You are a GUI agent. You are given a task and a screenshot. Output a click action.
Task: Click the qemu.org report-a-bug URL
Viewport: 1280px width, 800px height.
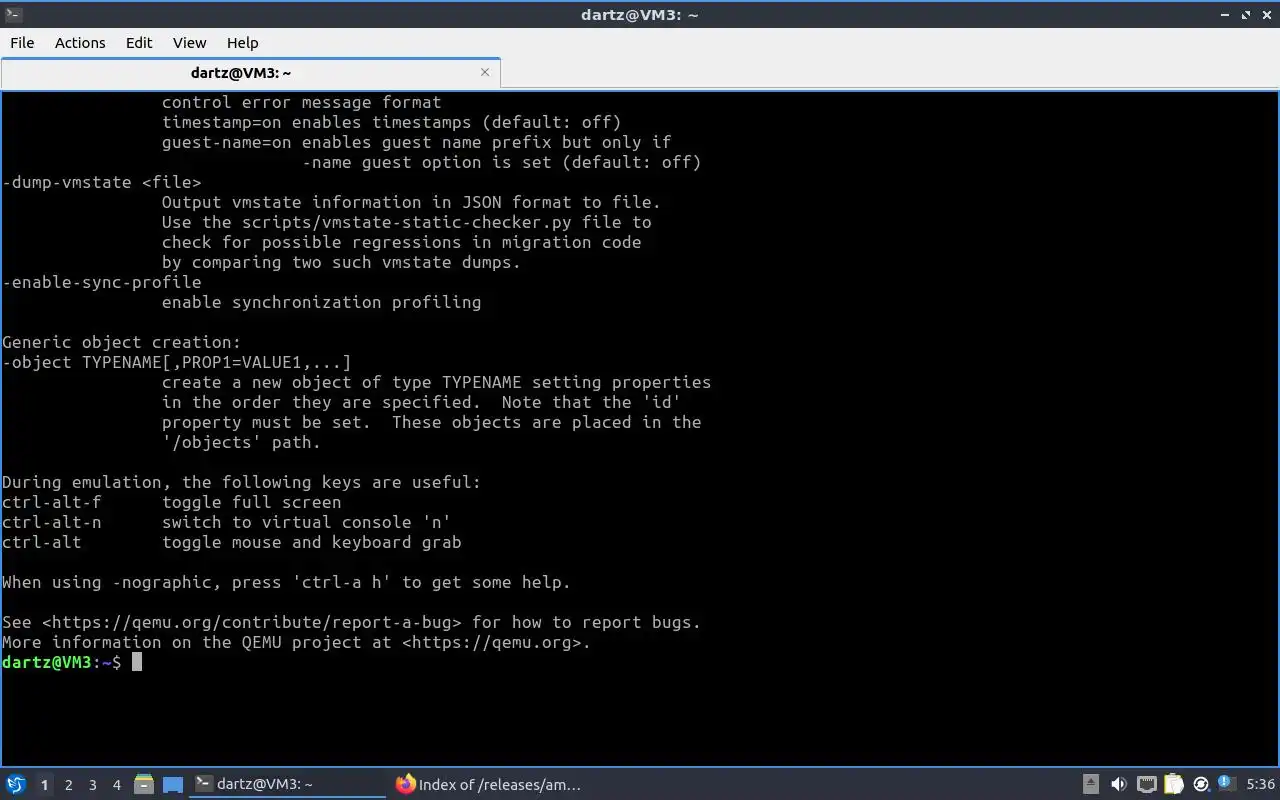[251, 622]
